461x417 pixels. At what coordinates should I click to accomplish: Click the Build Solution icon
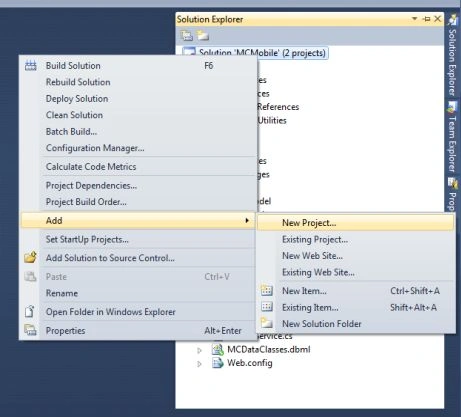coord(31,66)
